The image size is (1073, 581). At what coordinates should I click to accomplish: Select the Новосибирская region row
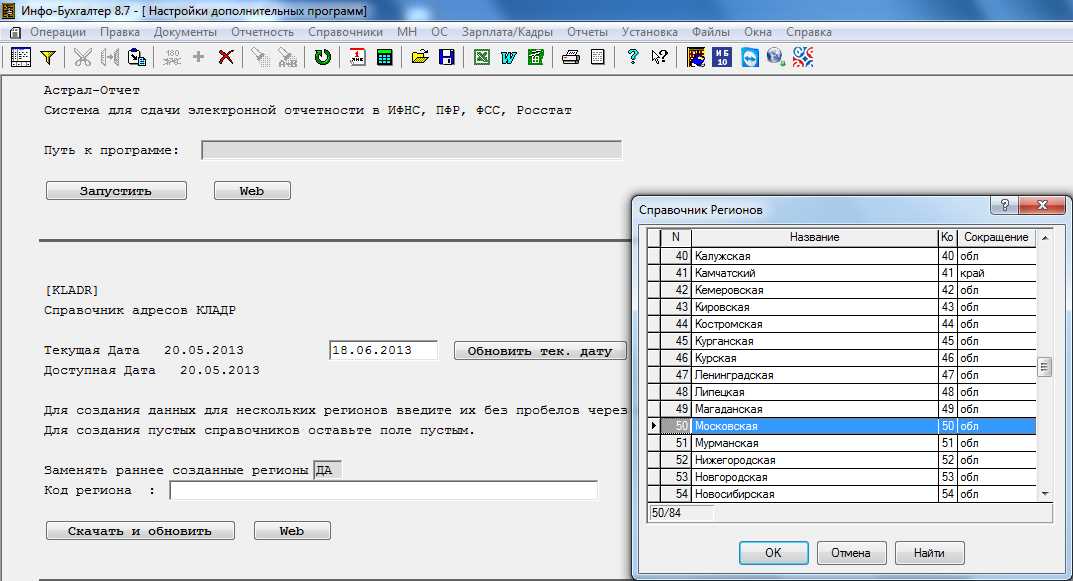point(842,494)
